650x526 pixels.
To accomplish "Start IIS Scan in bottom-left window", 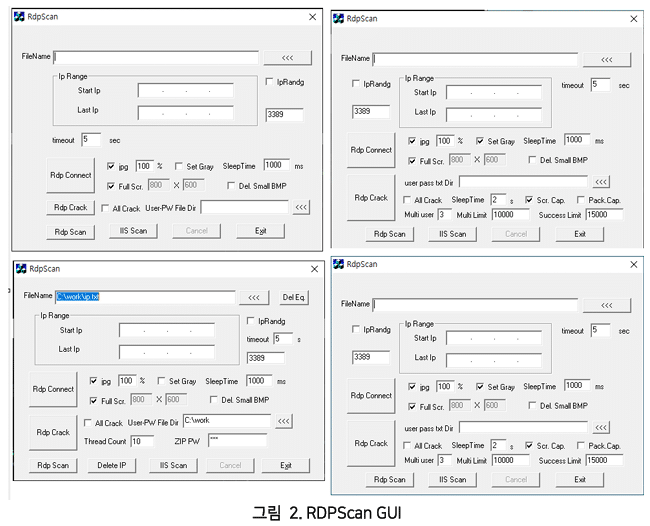I will tap(173, 465).
